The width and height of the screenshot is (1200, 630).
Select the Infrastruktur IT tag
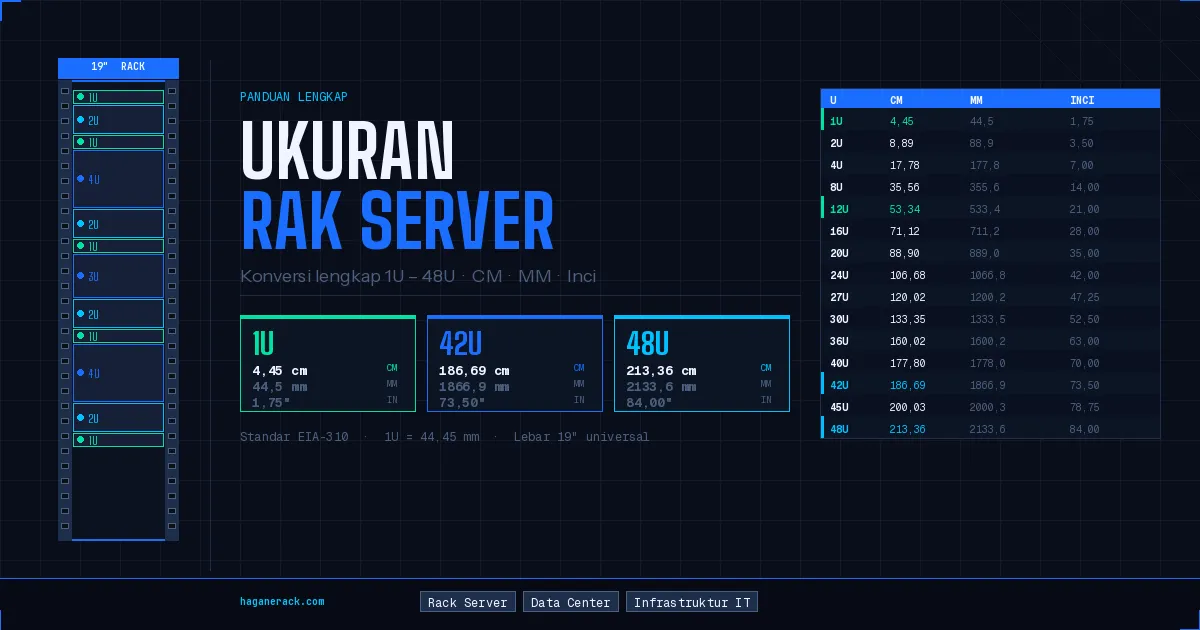[692, 602]
